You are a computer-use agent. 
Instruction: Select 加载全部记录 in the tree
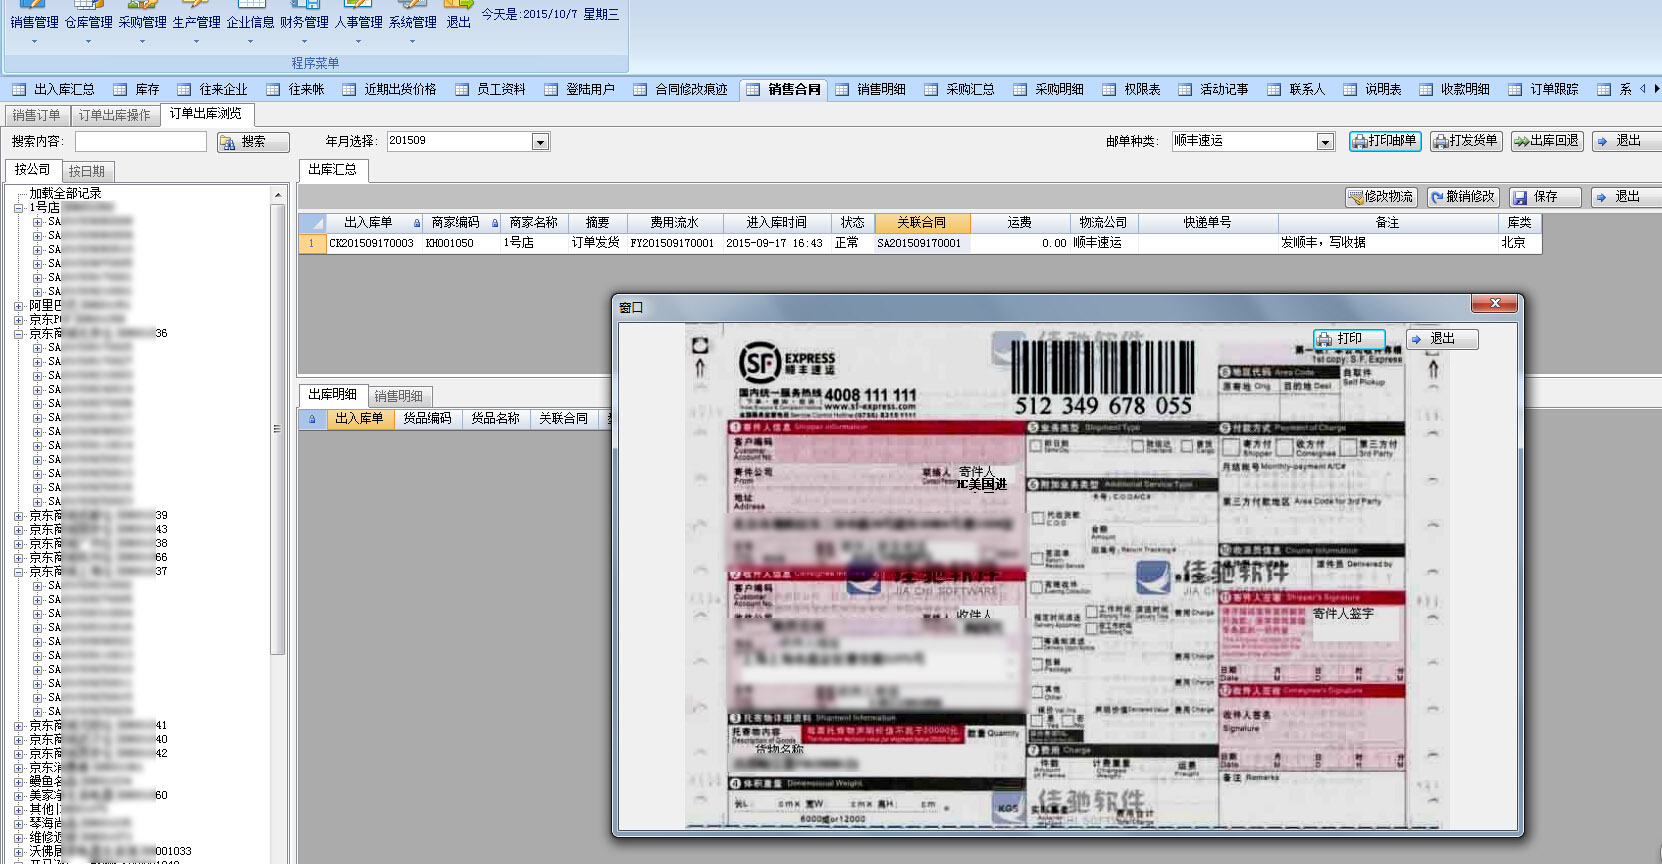pyautogui.click(x=65, y=194)
